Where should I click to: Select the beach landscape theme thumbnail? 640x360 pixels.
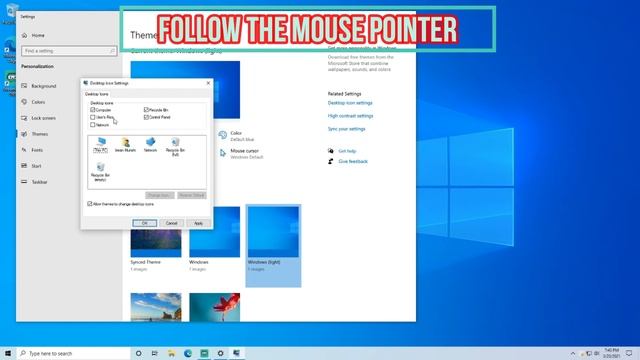156,307
